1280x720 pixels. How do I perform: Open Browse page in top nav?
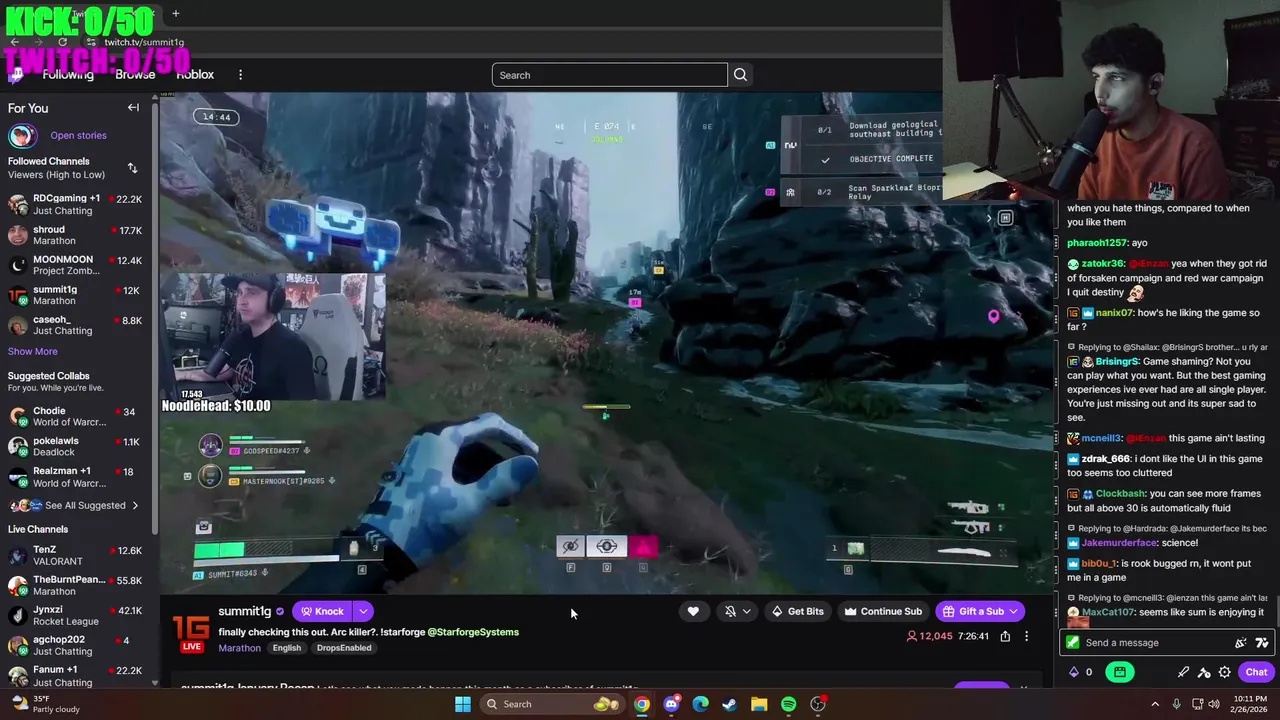pos(135,75)
